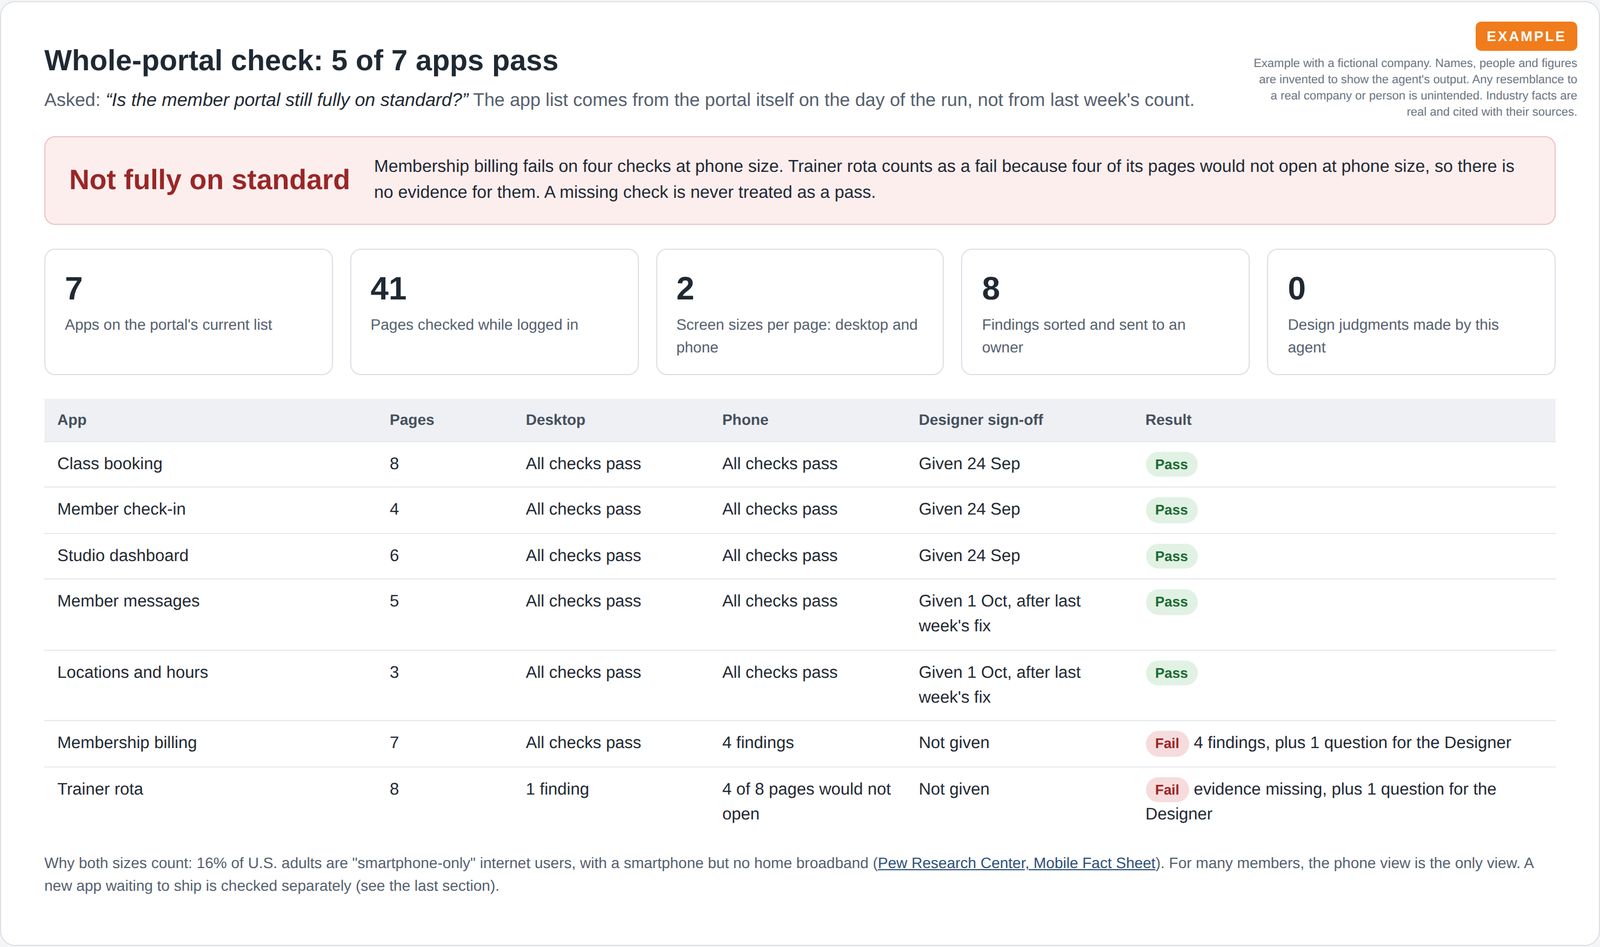Open the Pew Research Center Mobile Fact Sheet link

click(x=1017, y=863)
